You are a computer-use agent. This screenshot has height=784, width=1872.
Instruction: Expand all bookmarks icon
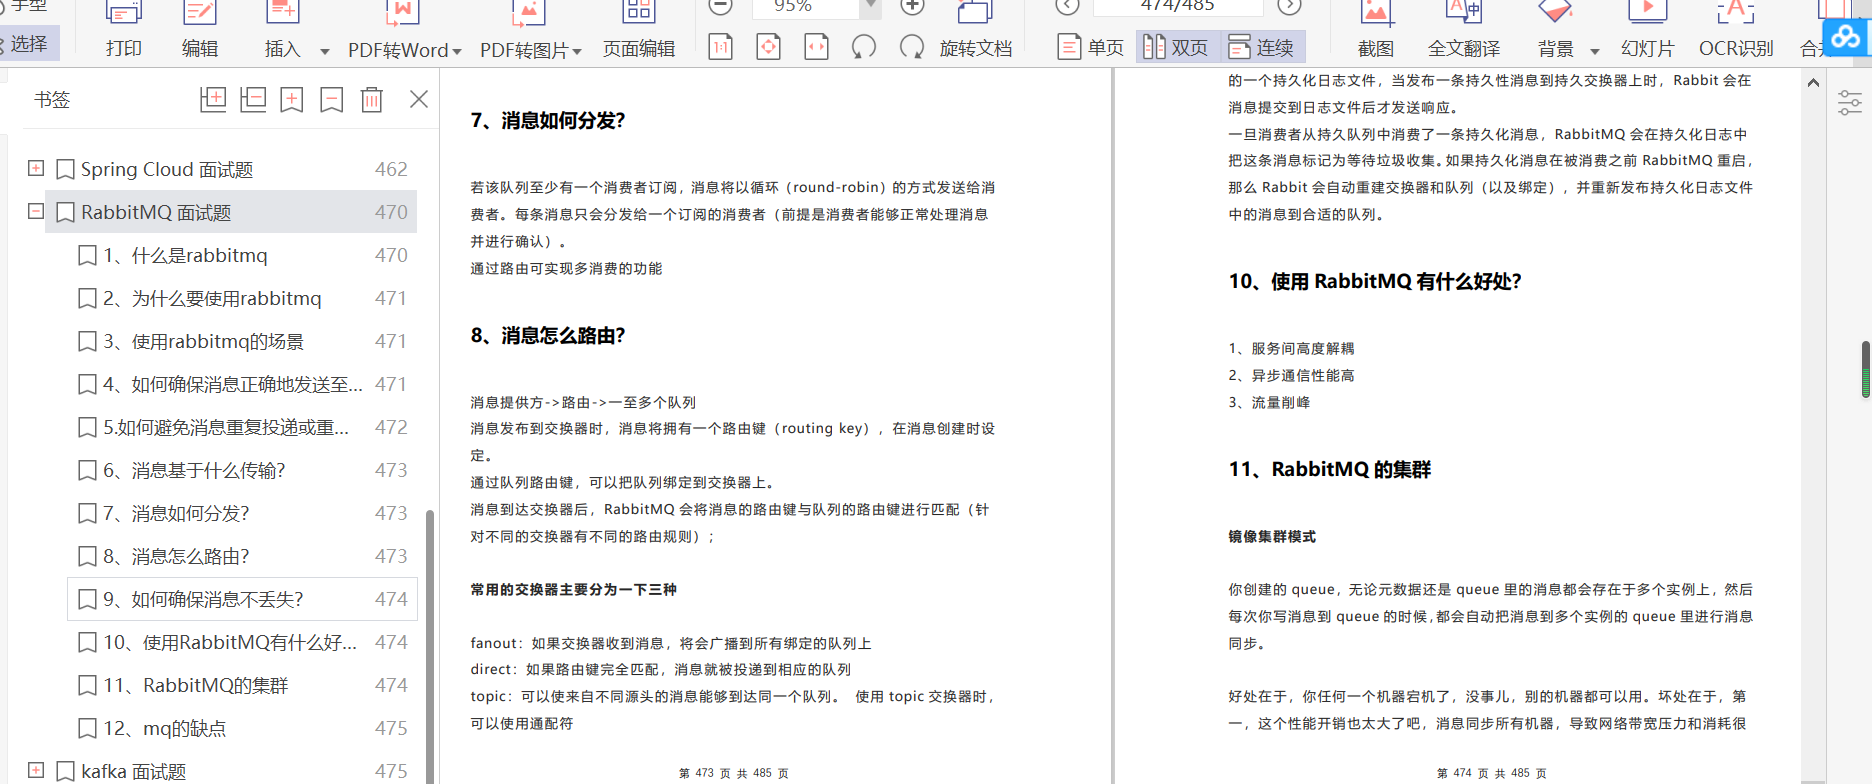coord(213,99)
